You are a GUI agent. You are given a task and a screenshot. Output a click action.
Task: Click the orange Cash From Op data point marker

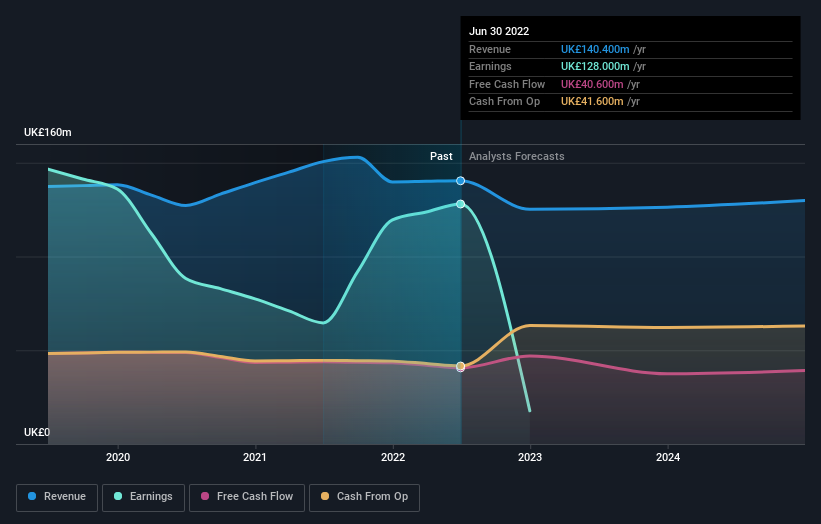[x=460, y=365]
